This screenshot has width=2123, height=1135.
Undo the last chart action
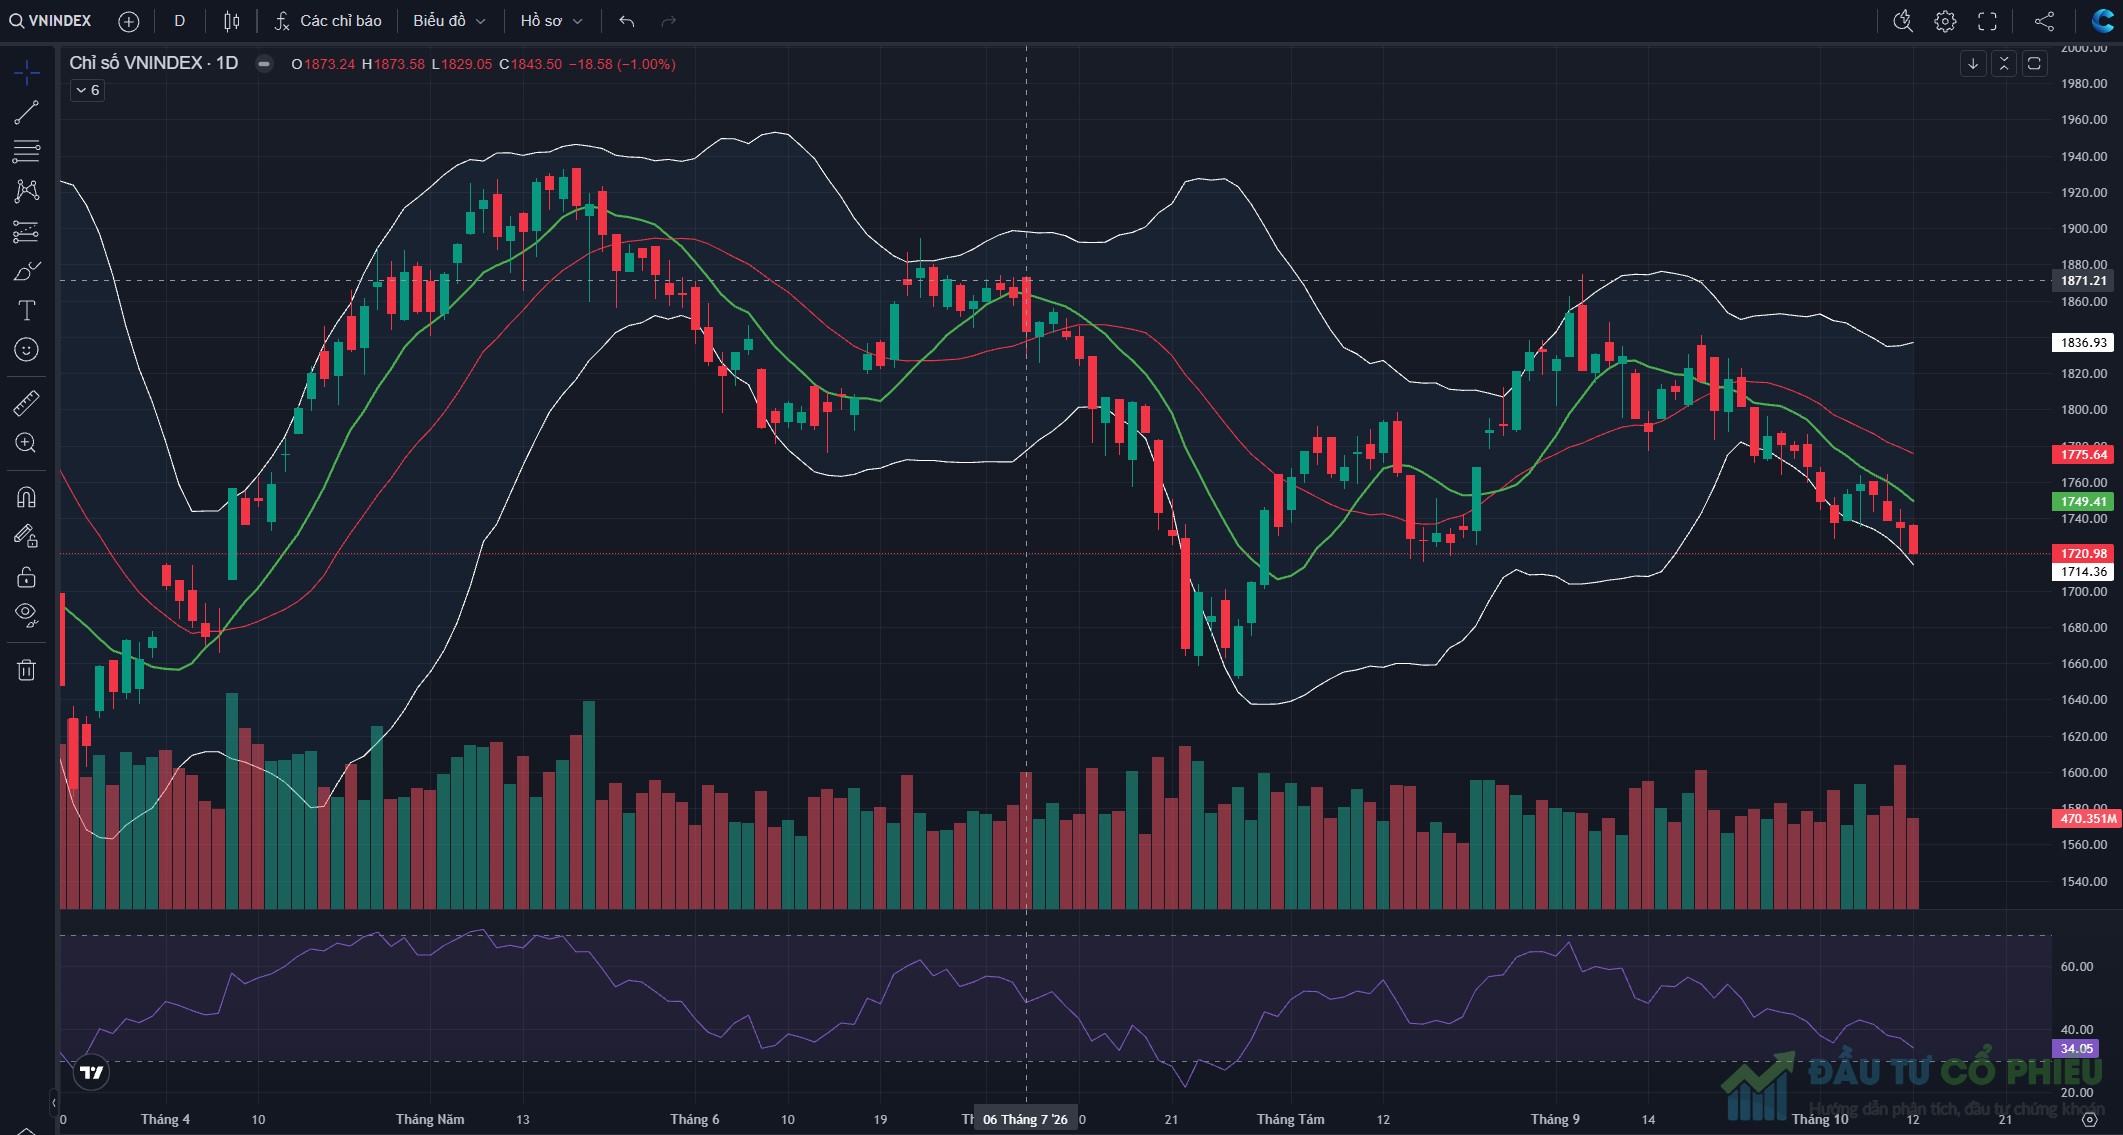point(627,21)
